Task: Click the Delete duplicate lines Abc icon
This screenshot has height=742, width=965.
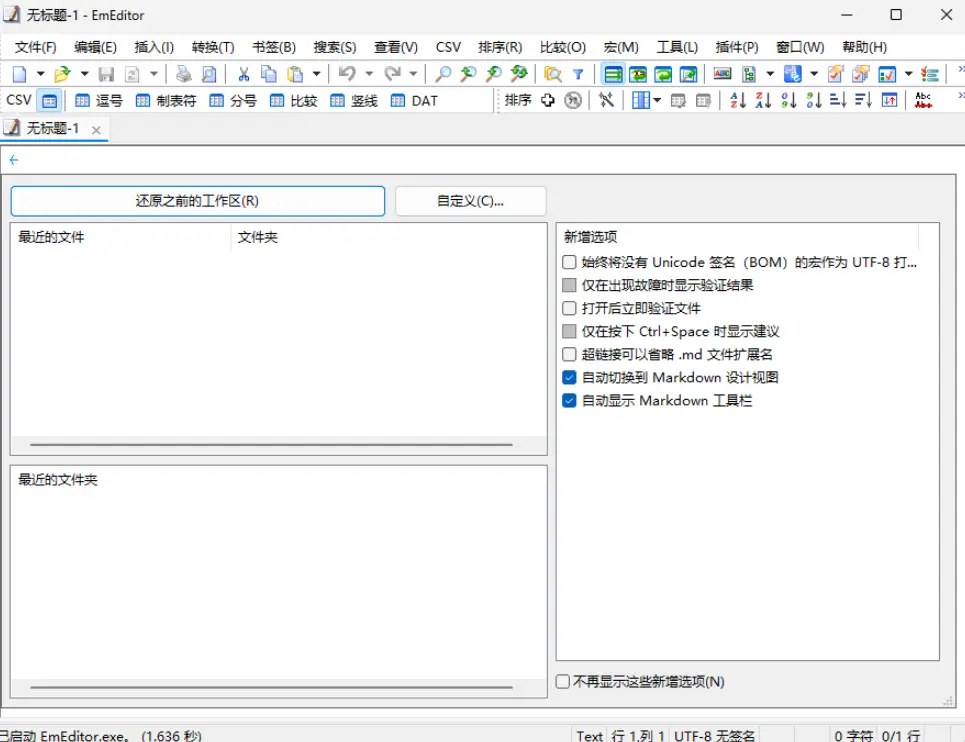Action: tap(923, 100)
